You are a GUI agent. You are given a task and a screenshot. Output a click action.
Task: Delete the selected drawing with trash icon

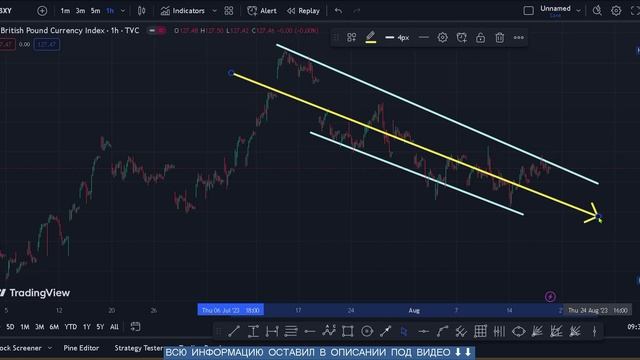click(x=500, y=38)
